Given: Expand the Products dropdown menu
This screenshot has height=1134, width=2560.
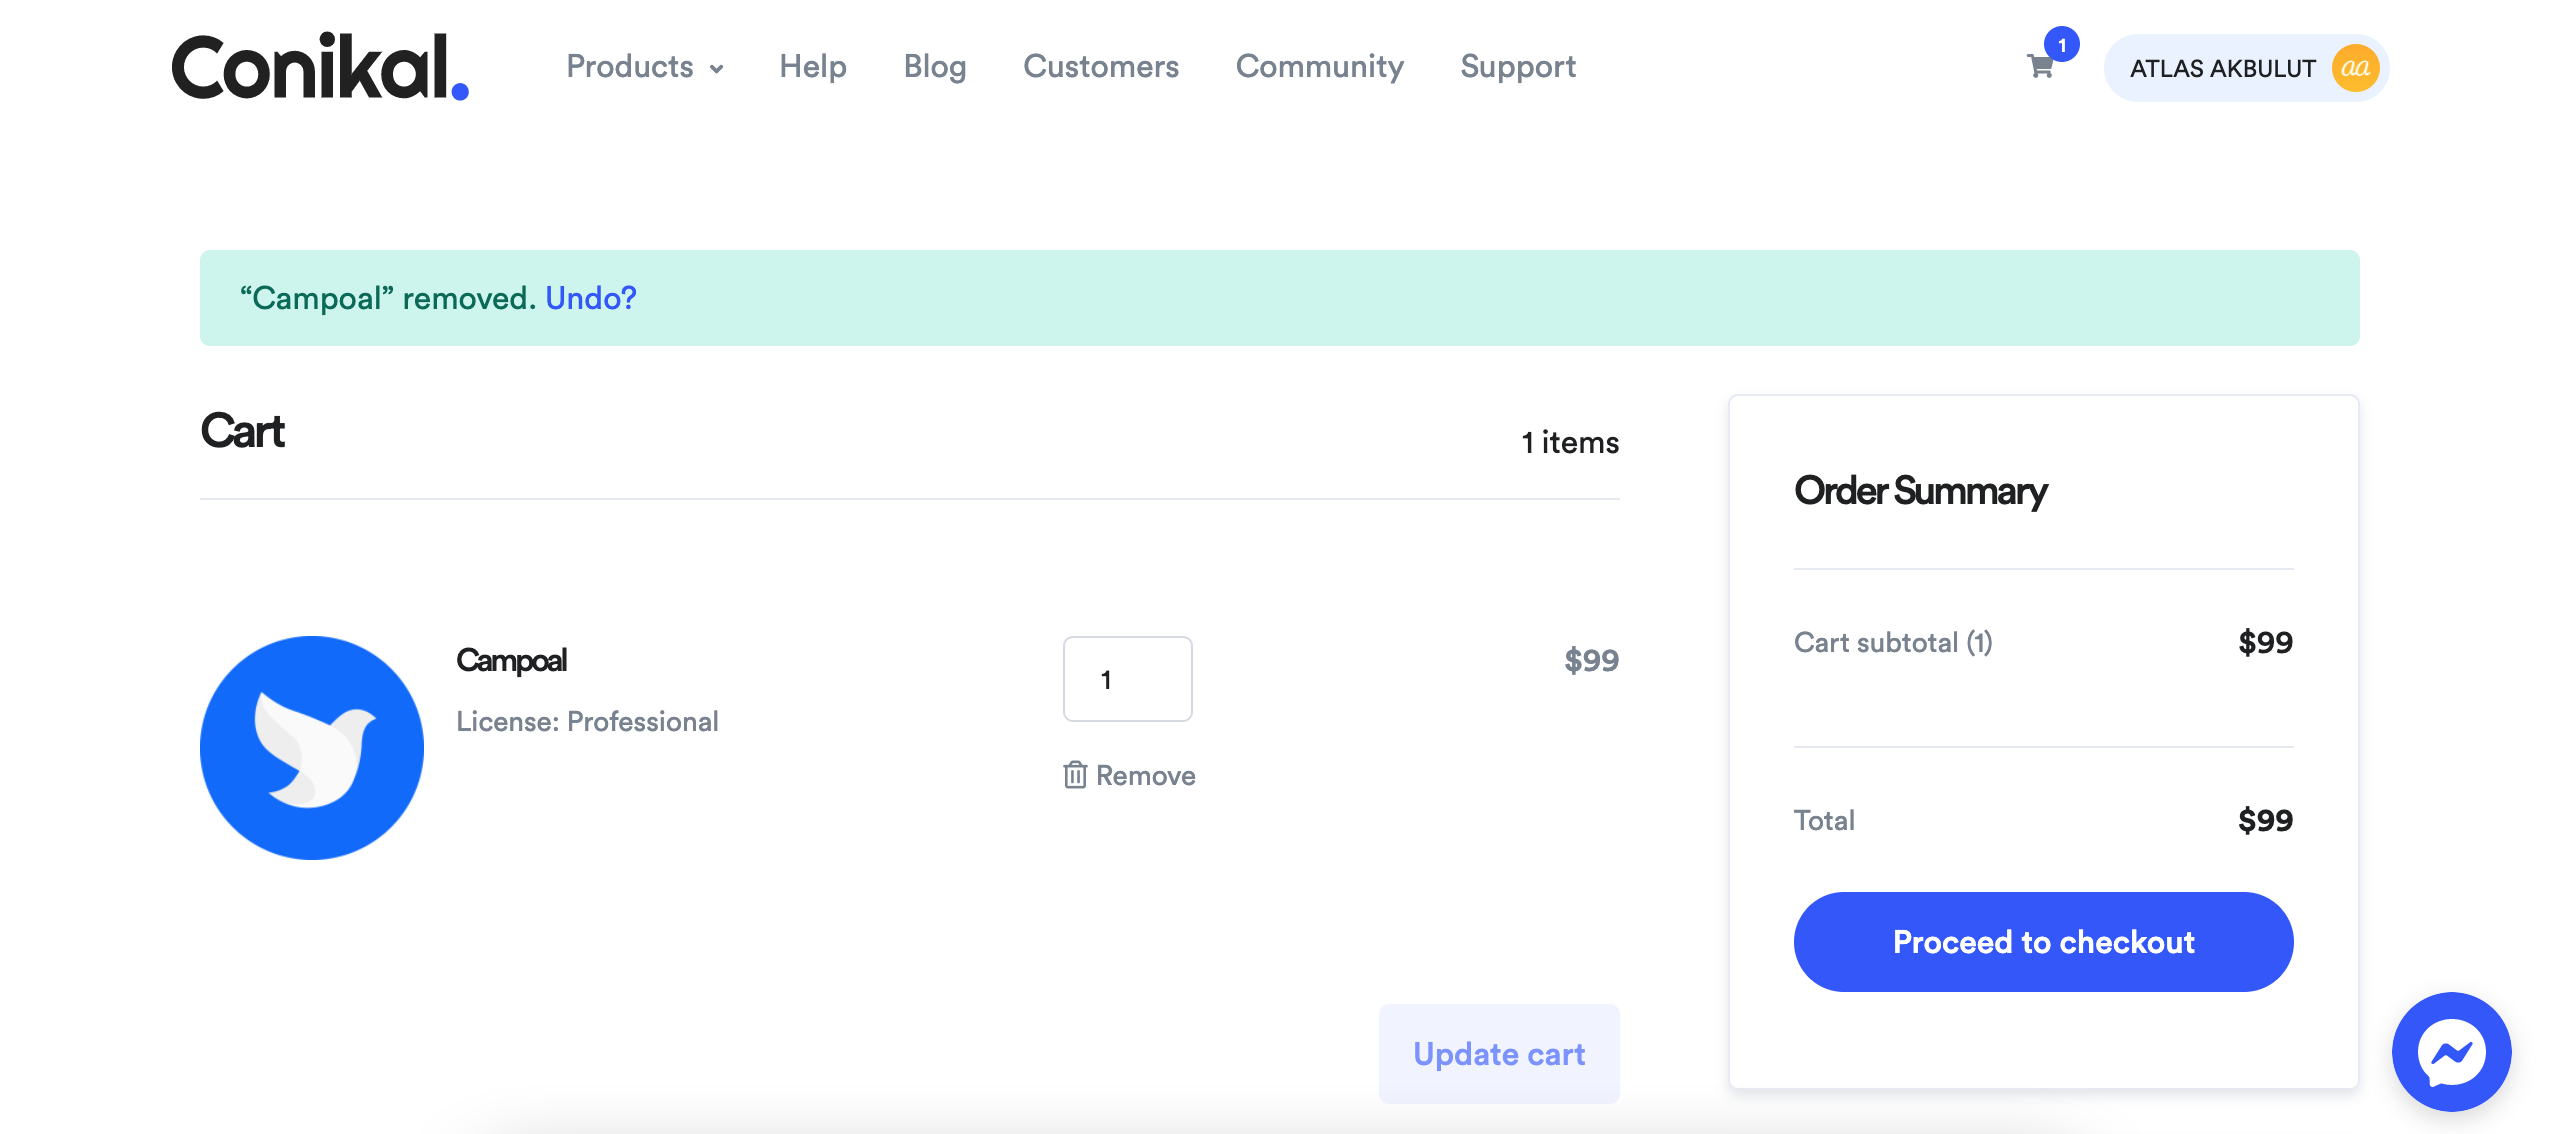Looking at the screenshot, I should [x=645, y=67].
